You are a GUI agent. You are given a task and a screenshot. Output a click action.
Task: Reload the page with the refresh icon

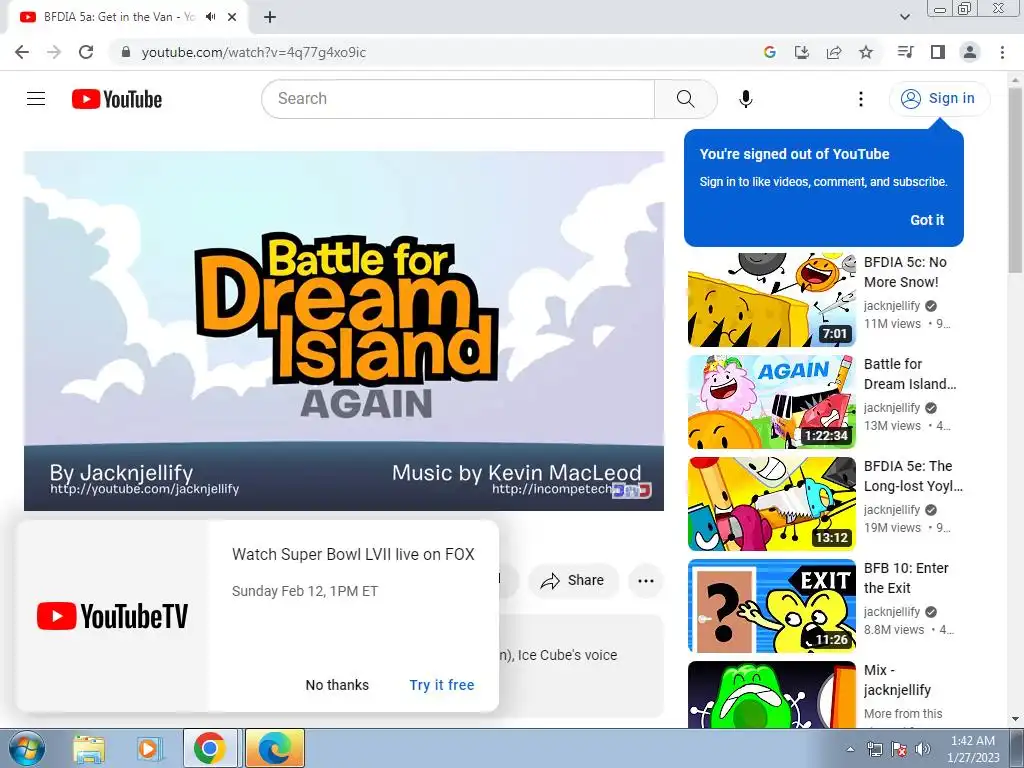point(86,52)
